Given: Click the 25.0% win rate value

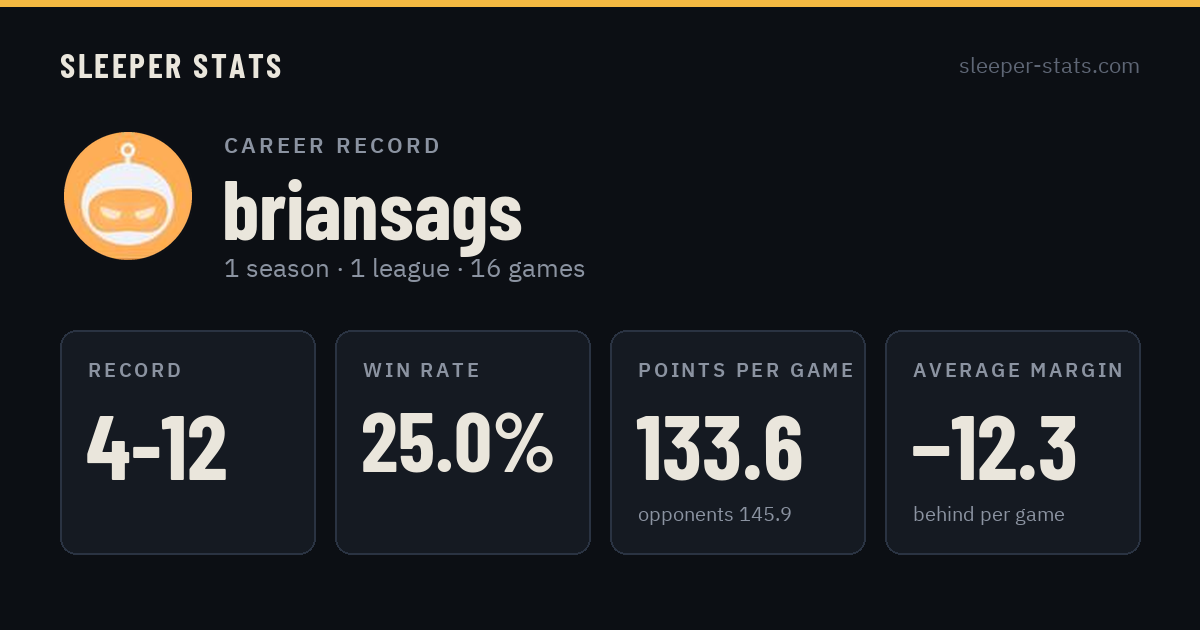Looking at the screenshot, I should click(457, 442).
